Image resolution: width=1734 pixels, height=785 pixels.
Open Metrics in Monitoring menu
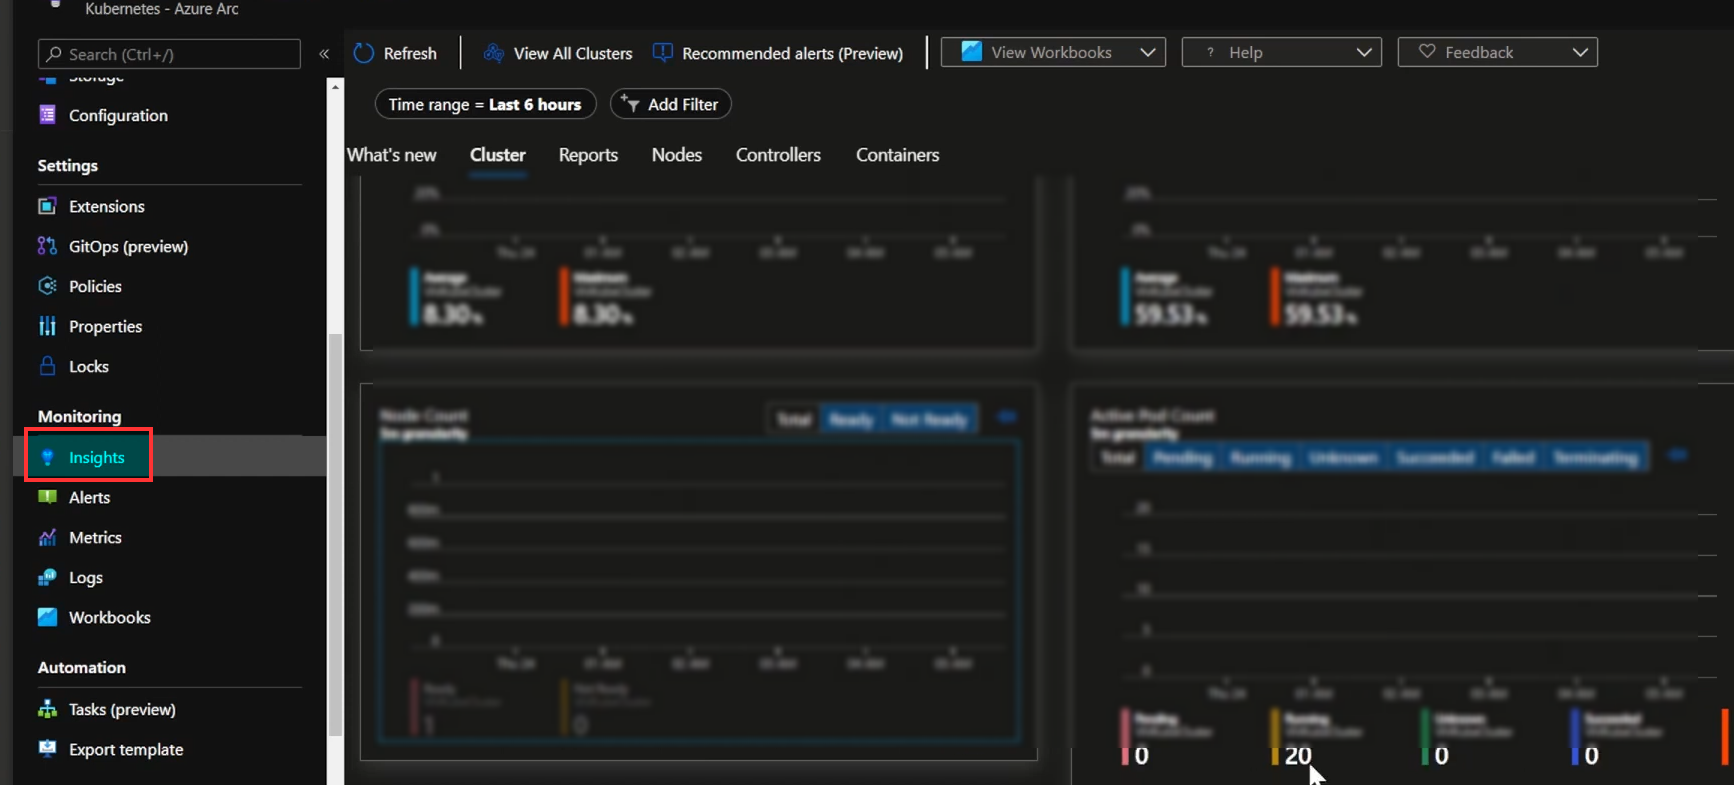click(95, 537)
